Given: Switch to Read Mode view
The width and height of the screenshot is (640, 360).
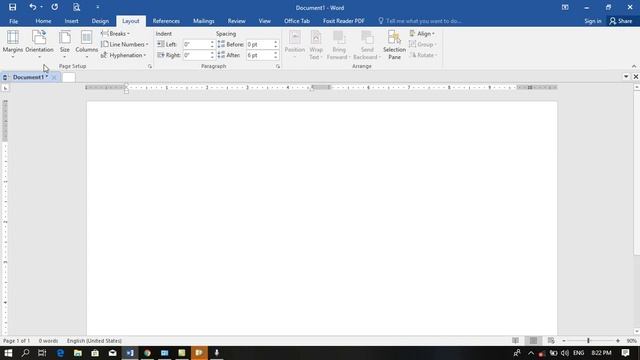Looking at the screenshot, I should pyautogui.click(x=516, y=340).
